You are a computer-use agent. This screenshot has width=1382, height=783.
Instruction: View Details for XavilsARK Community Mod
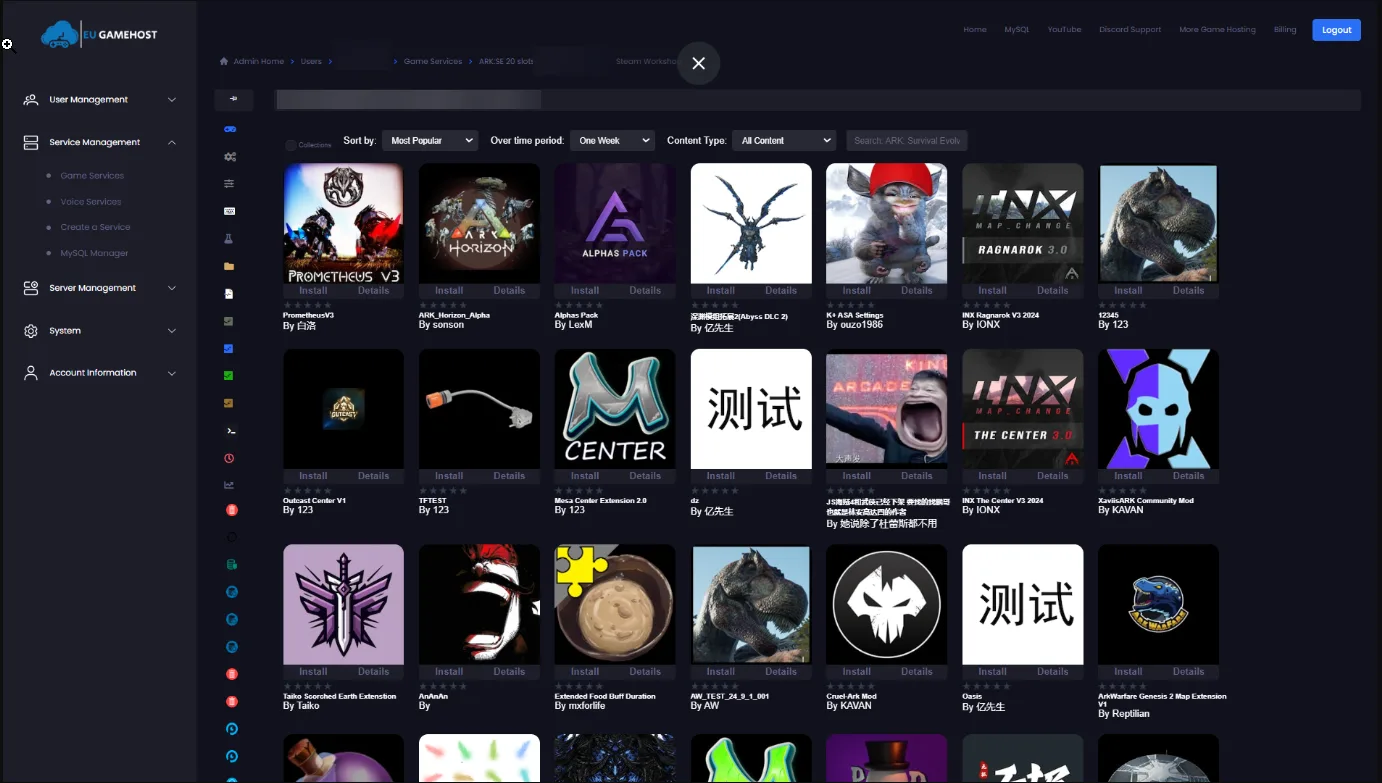click(x=1188, y=476)
